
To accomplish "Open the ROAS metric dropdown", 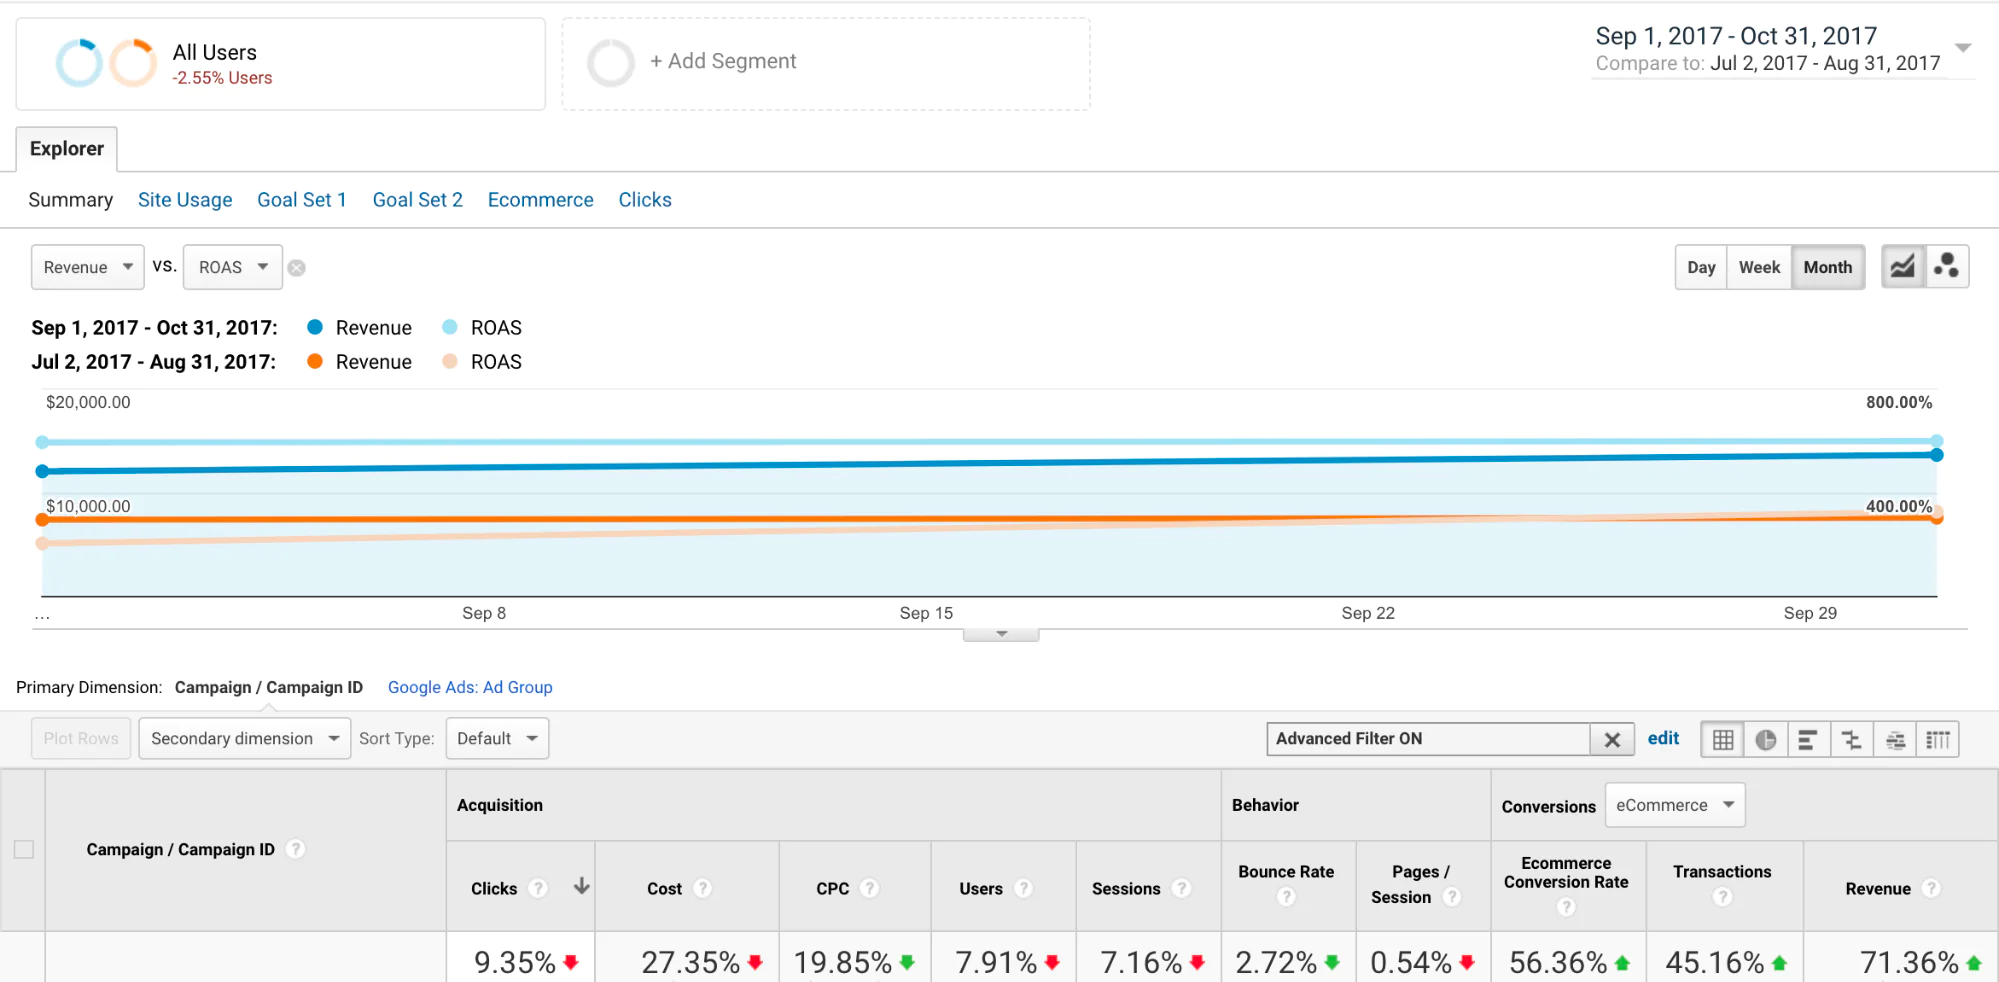I will (233, 267).
